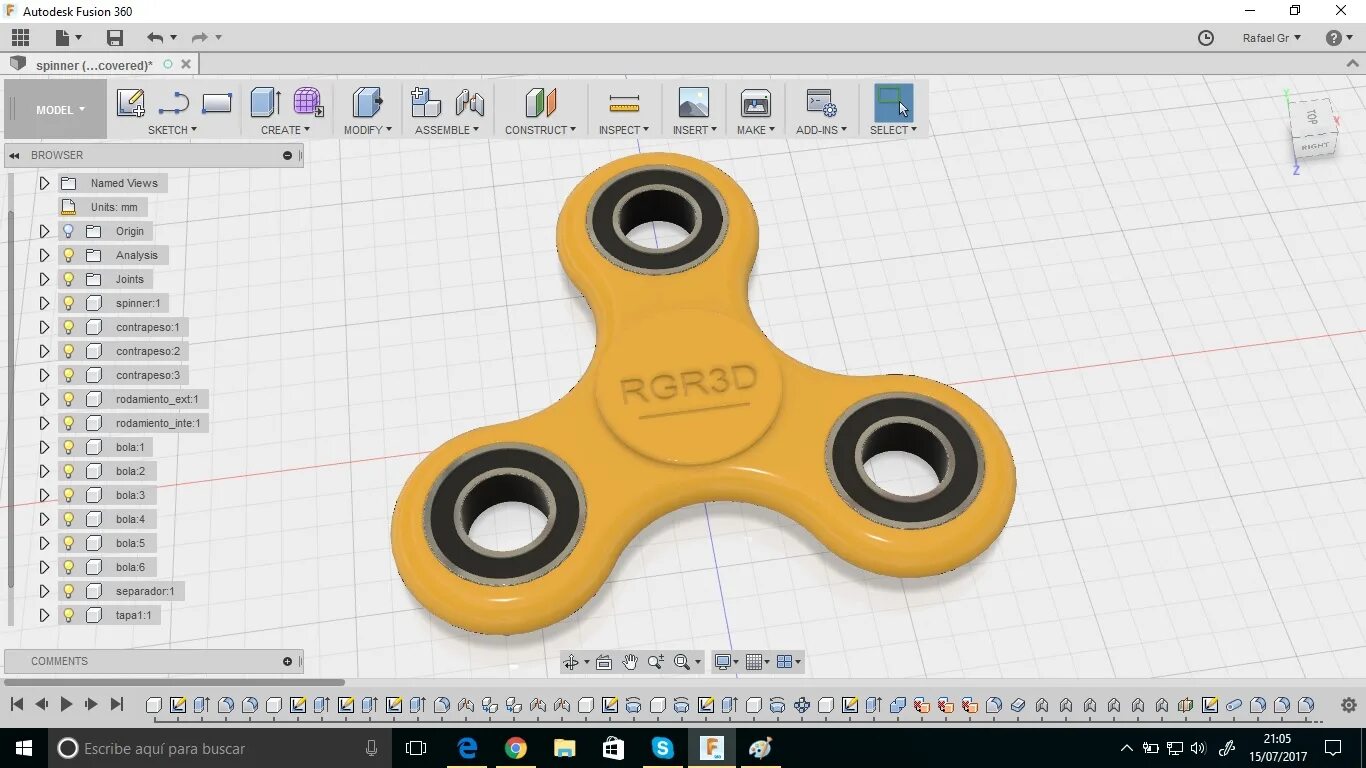Open the Grid and Snaps dropdown
The height and width of the screenshot is (768, 1366).
pos(757,662)
